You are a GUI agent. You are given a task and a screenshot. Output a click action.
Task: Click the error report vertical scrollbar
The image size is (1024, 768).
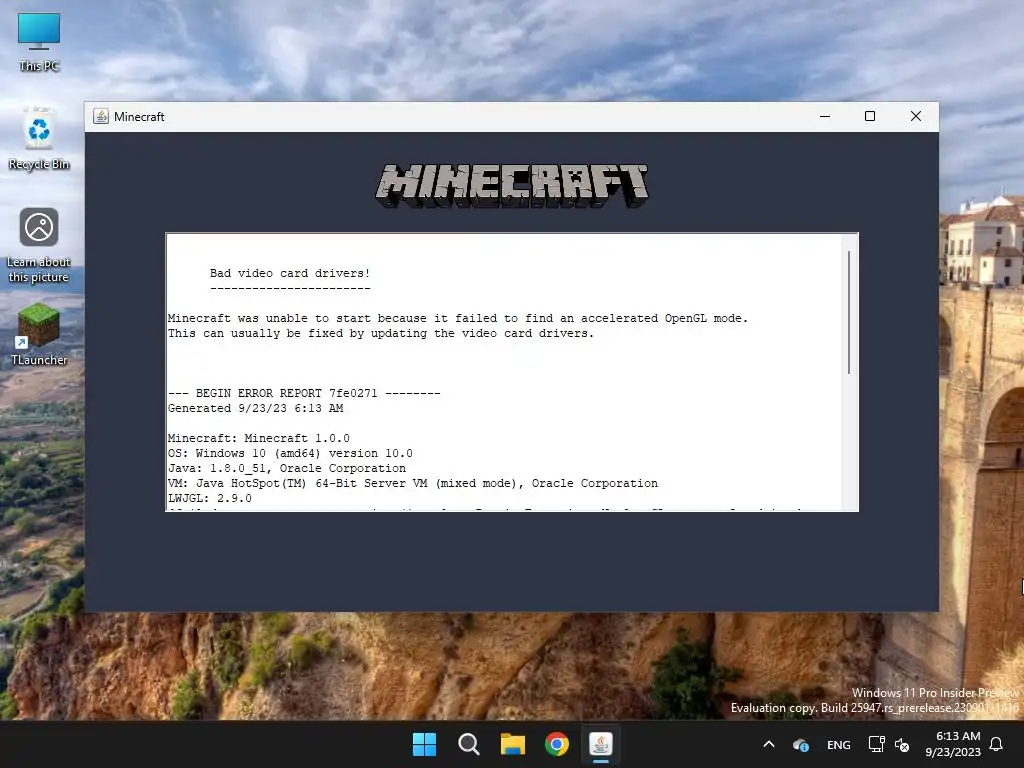[849, 312]
